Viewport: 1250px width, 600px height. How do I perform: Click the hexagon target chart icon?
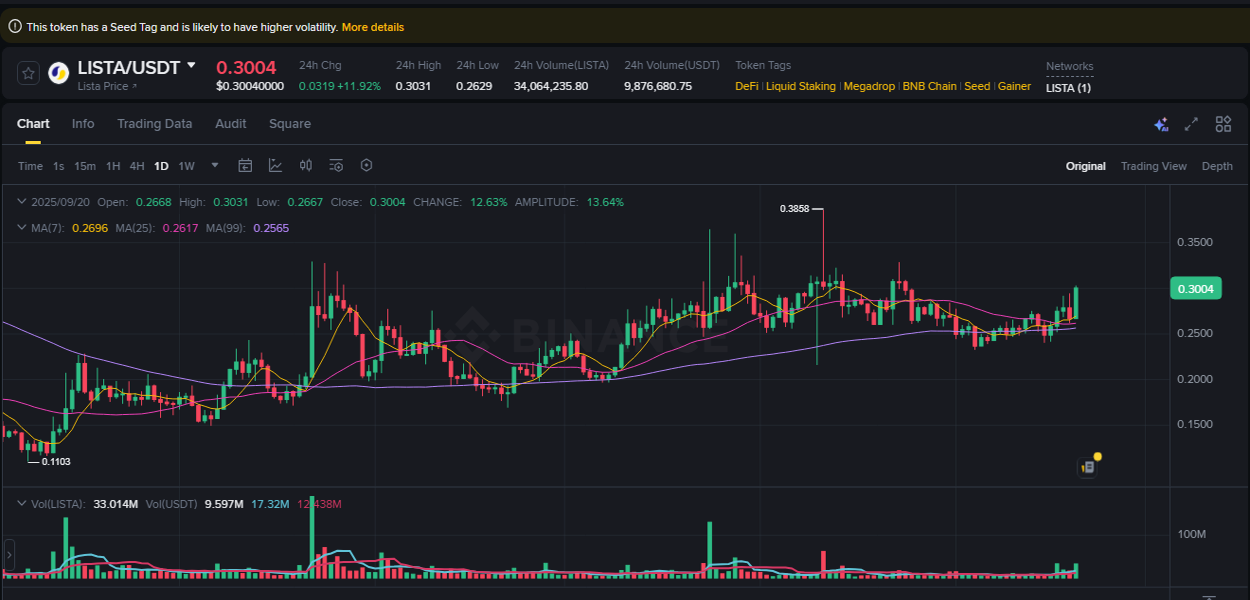click(x=366, y=165)
